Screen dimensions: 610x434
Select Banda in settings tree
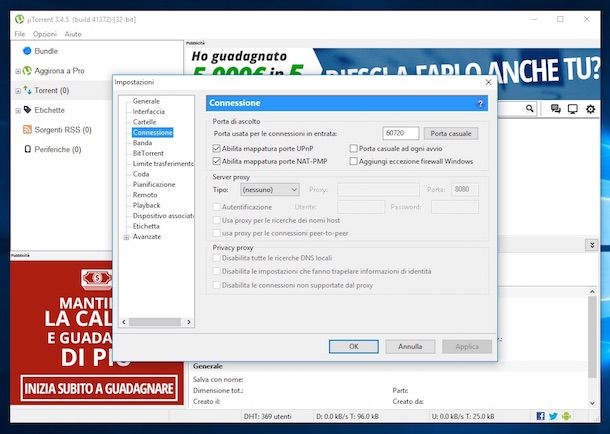tap(142, 143)
